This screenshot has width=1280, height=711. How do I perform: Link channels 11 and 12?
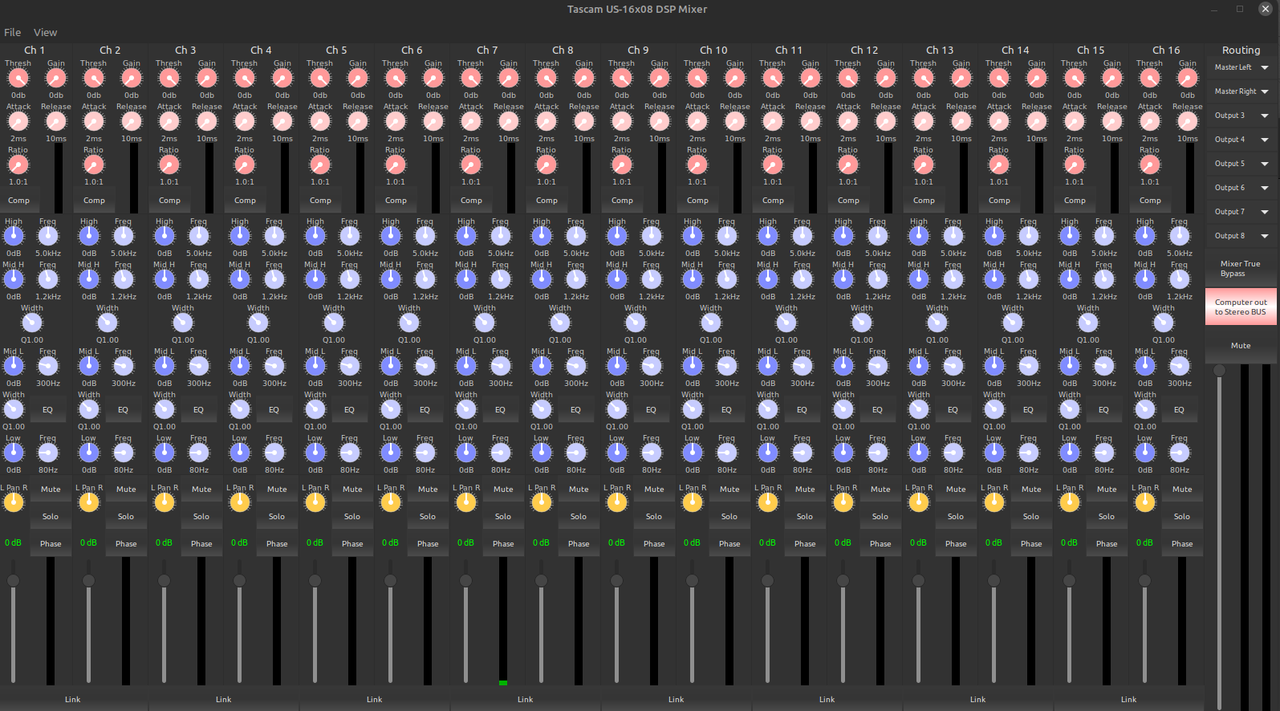point(827,699)
